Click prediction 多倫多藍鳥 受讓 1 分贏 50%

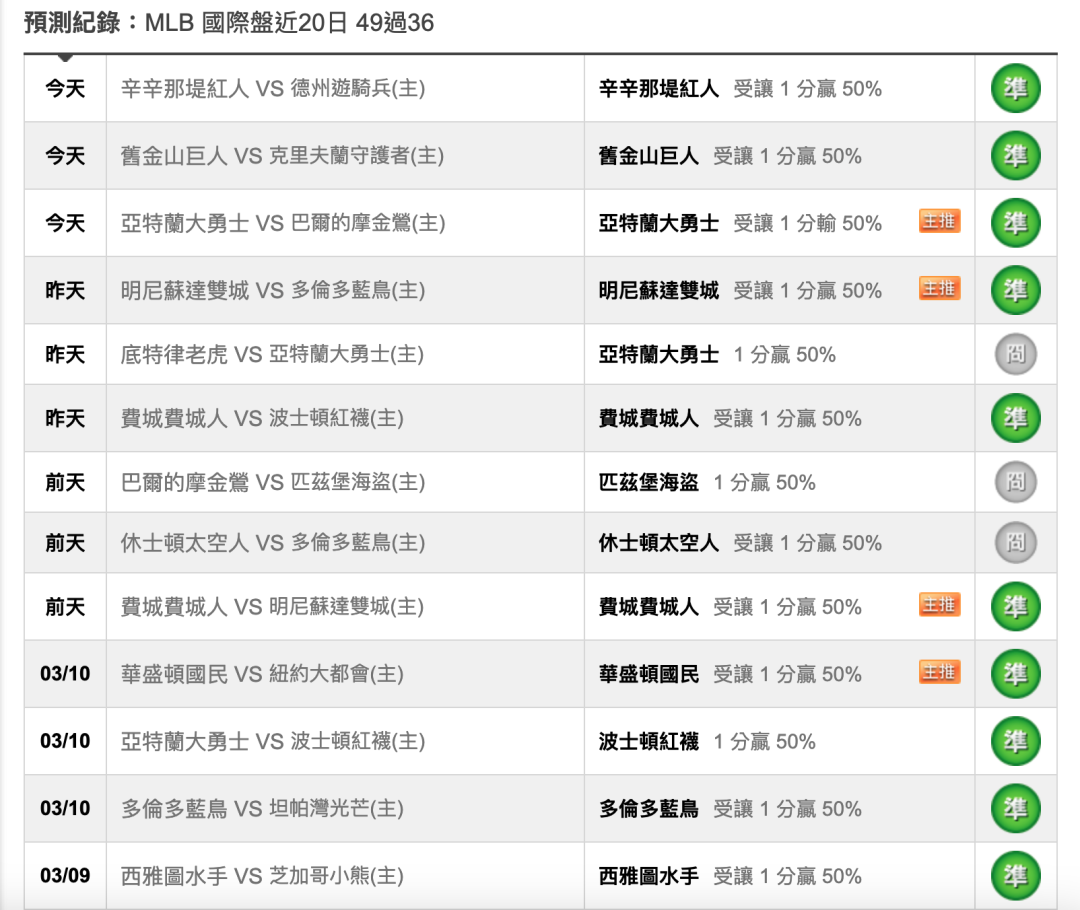tap(730, 808)
